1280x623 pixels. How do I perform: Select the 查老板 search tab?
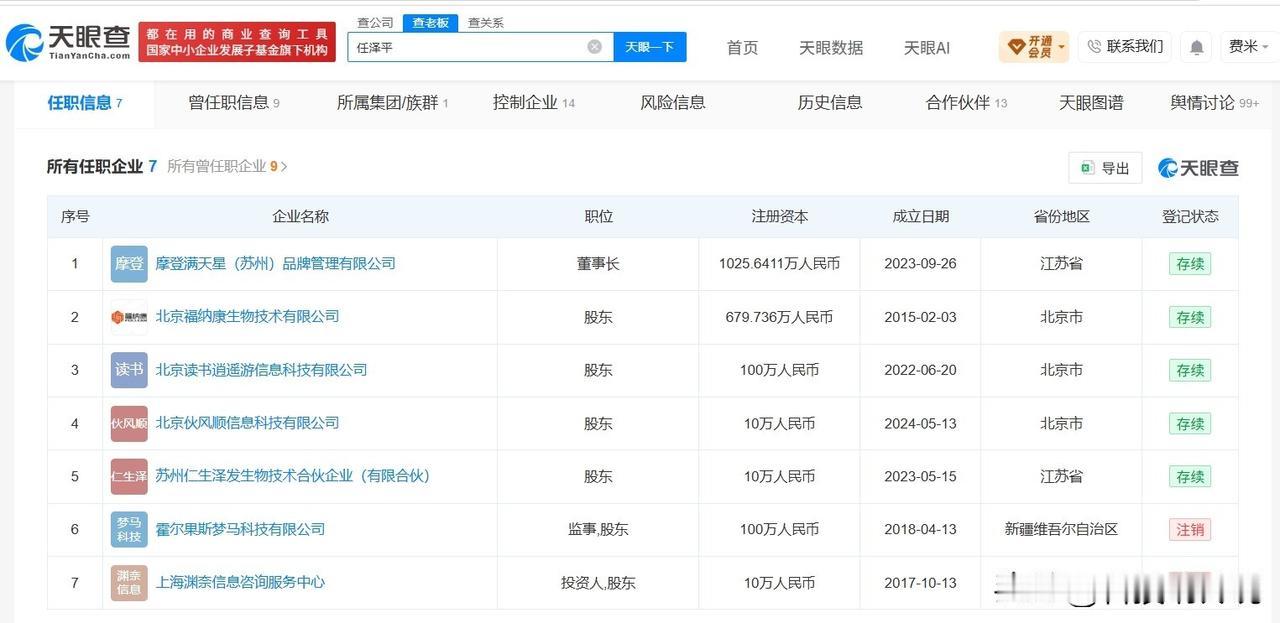(431, 22)
